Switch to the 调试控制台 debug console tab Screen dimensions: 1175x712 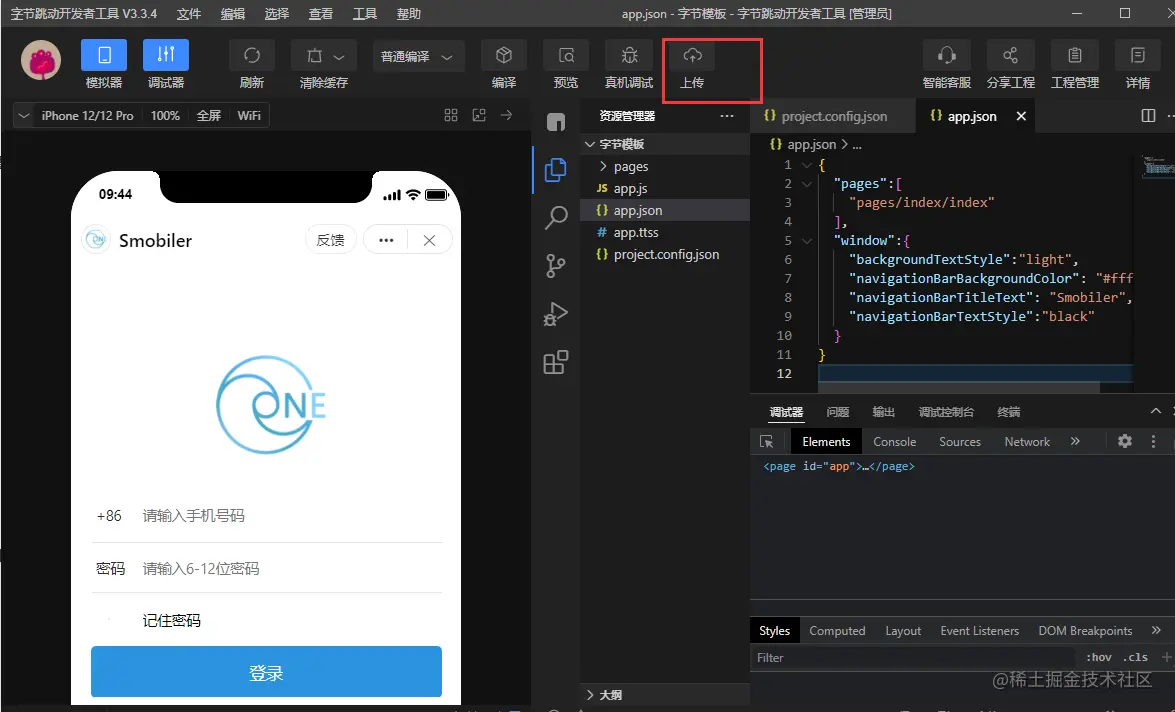946,411
